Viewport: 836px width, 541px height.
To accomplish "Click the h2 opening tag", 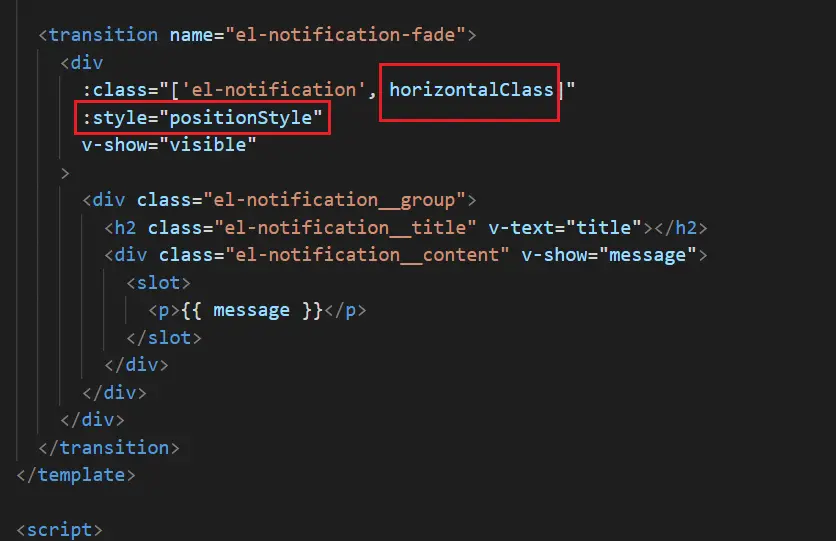I will [120, 228].
